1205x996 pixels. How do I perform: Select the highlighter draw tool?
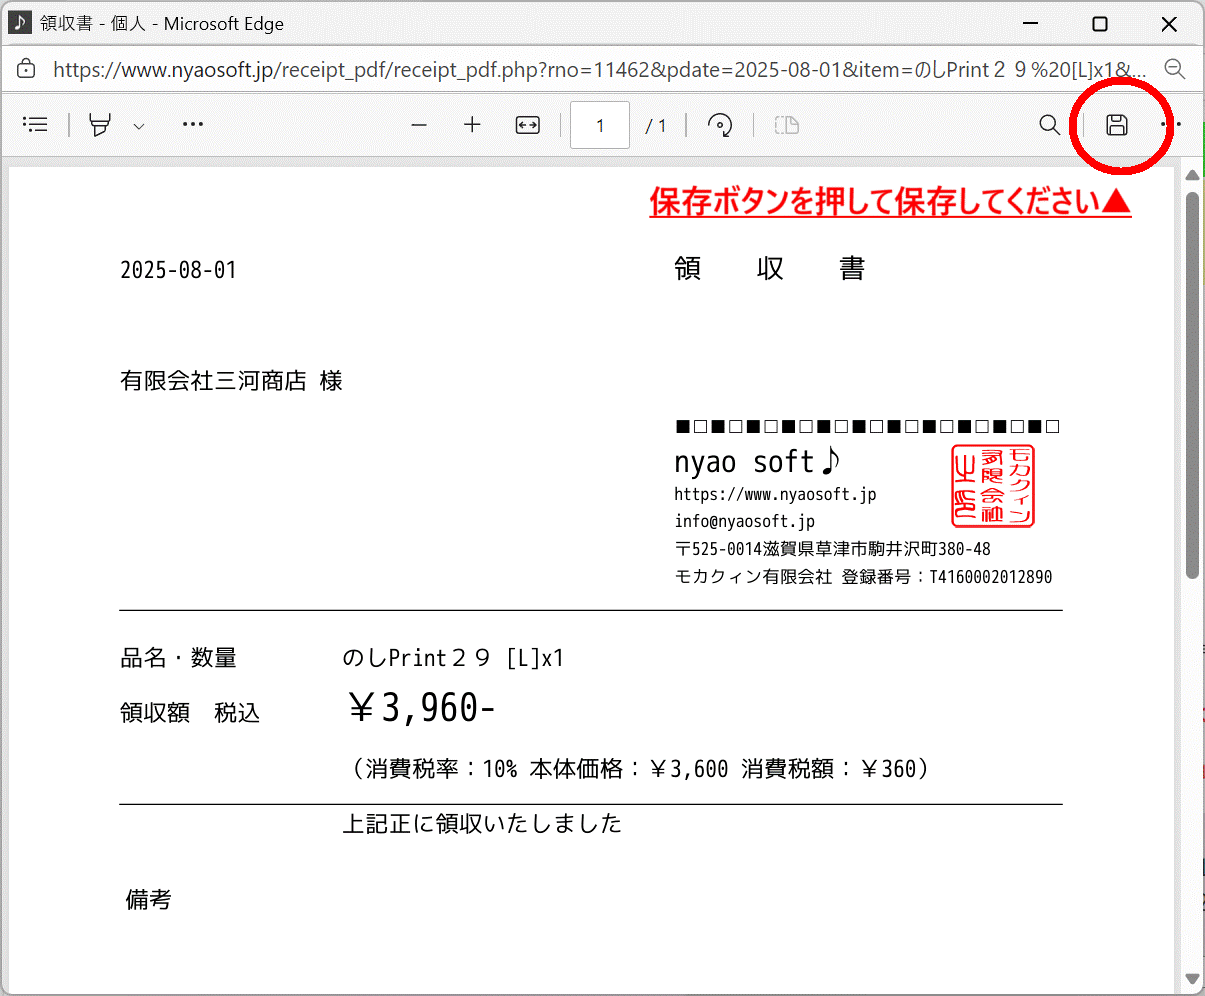click(100, 125)
